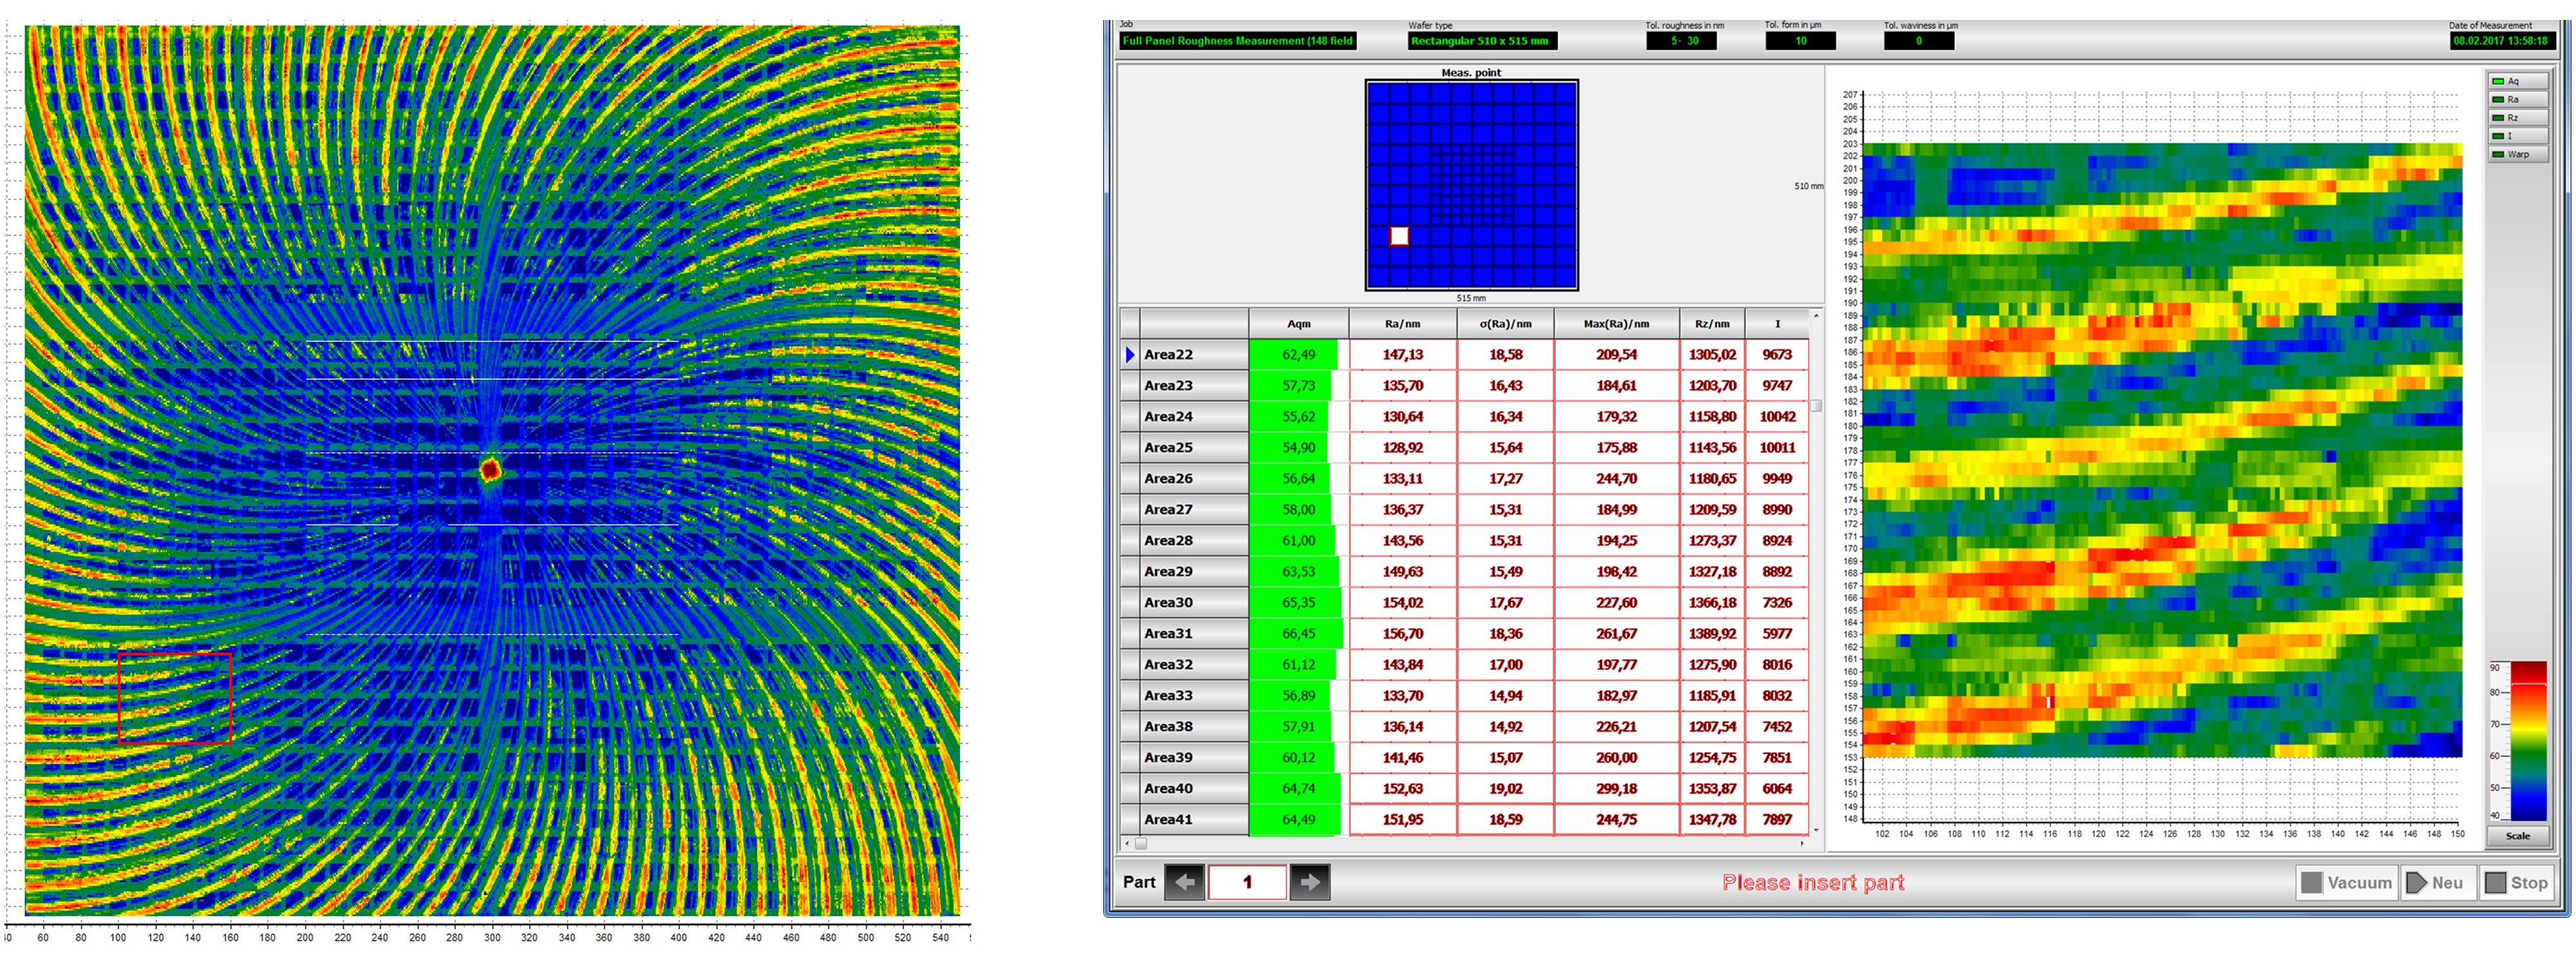The width and height of the screenshot is (2576, 972).
Task: Click the Part number input field
Action: click(1247, 882)
